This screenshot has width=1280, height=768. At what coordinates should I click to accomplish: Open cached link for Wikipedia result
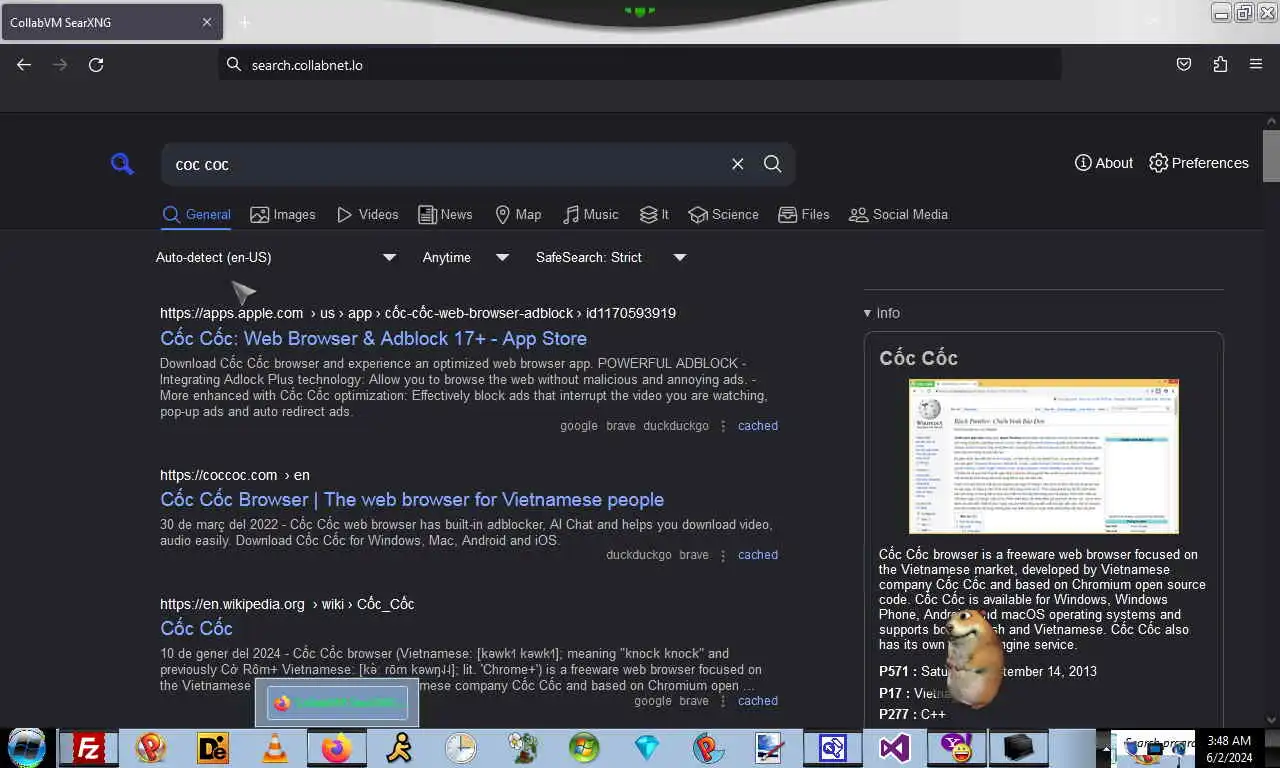(x=758, y=701)
